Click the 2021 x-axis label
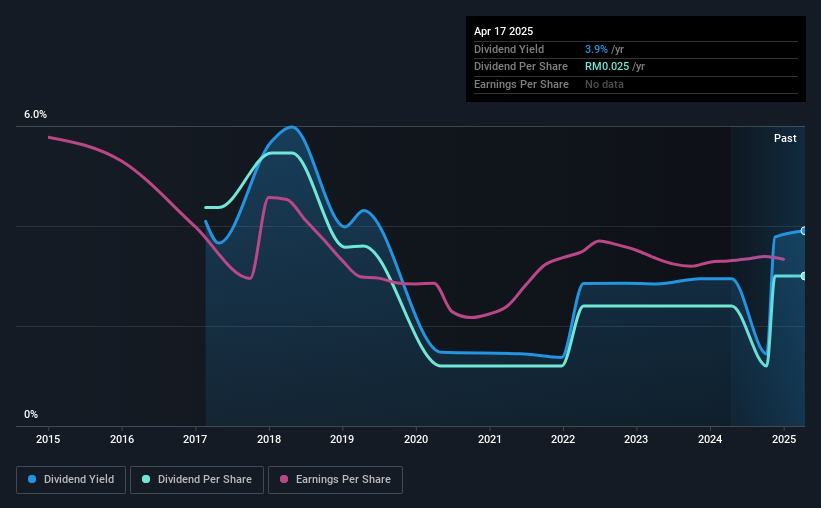This screenshot has width=821, height=508. pyautogui.click(x=490, y=439)
